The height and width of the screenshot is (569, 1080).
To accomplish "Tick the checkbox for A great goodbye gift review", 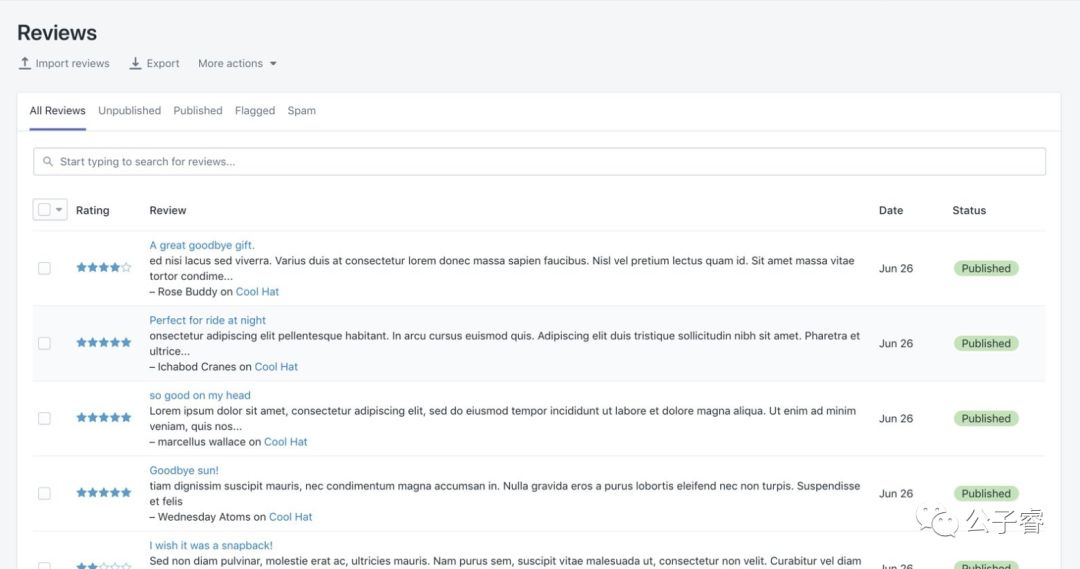I will pos(44,269).
